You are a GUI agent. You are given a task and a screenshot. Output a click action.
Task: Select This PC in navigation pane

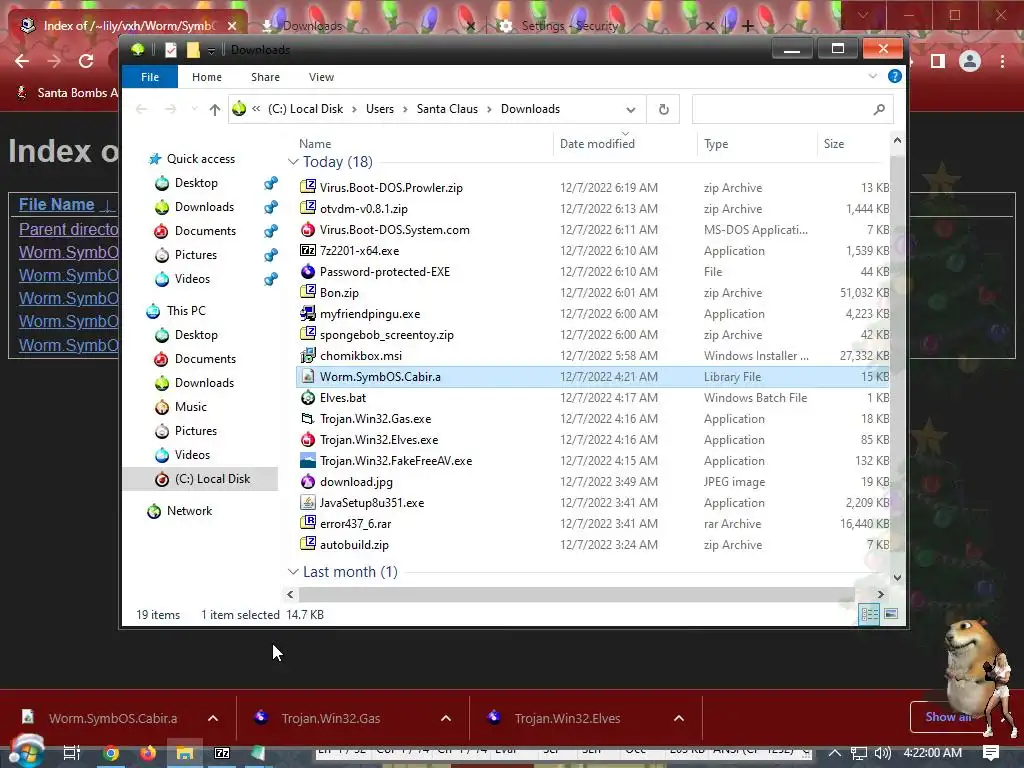pyautogui.click(x=185, y=311)
